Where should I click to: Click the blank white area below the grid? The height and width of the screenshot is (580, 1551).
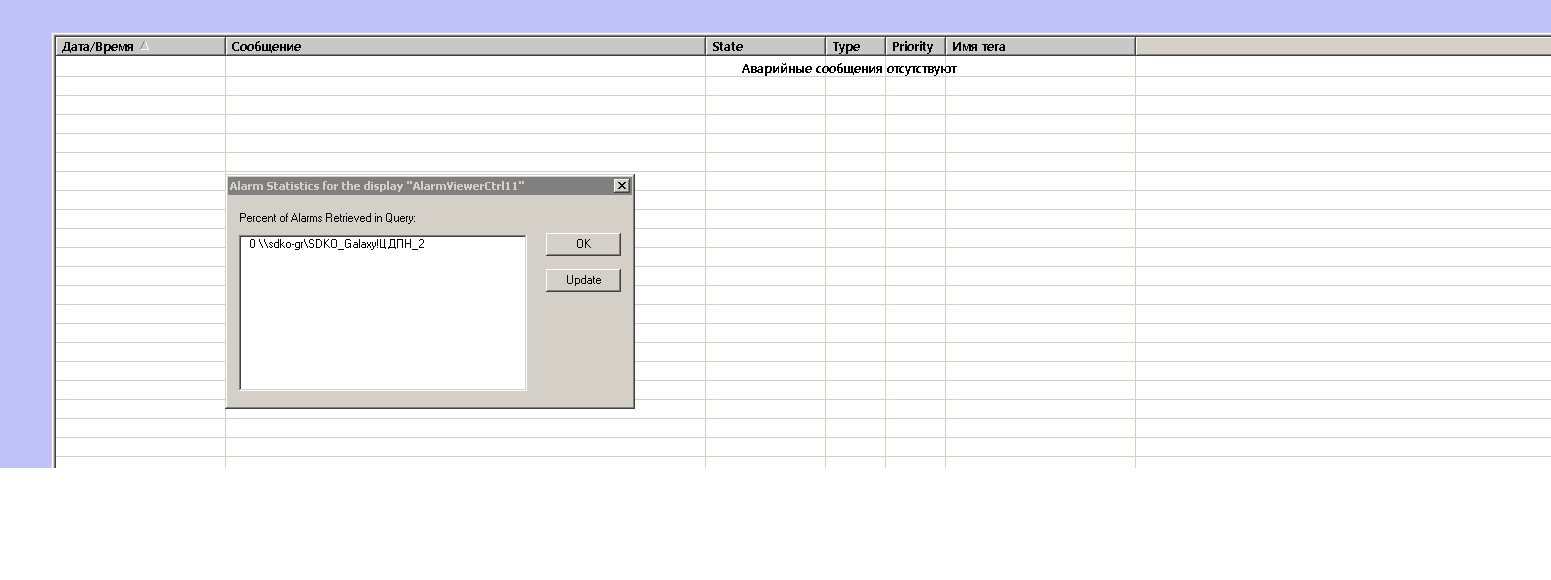[775, 525]
